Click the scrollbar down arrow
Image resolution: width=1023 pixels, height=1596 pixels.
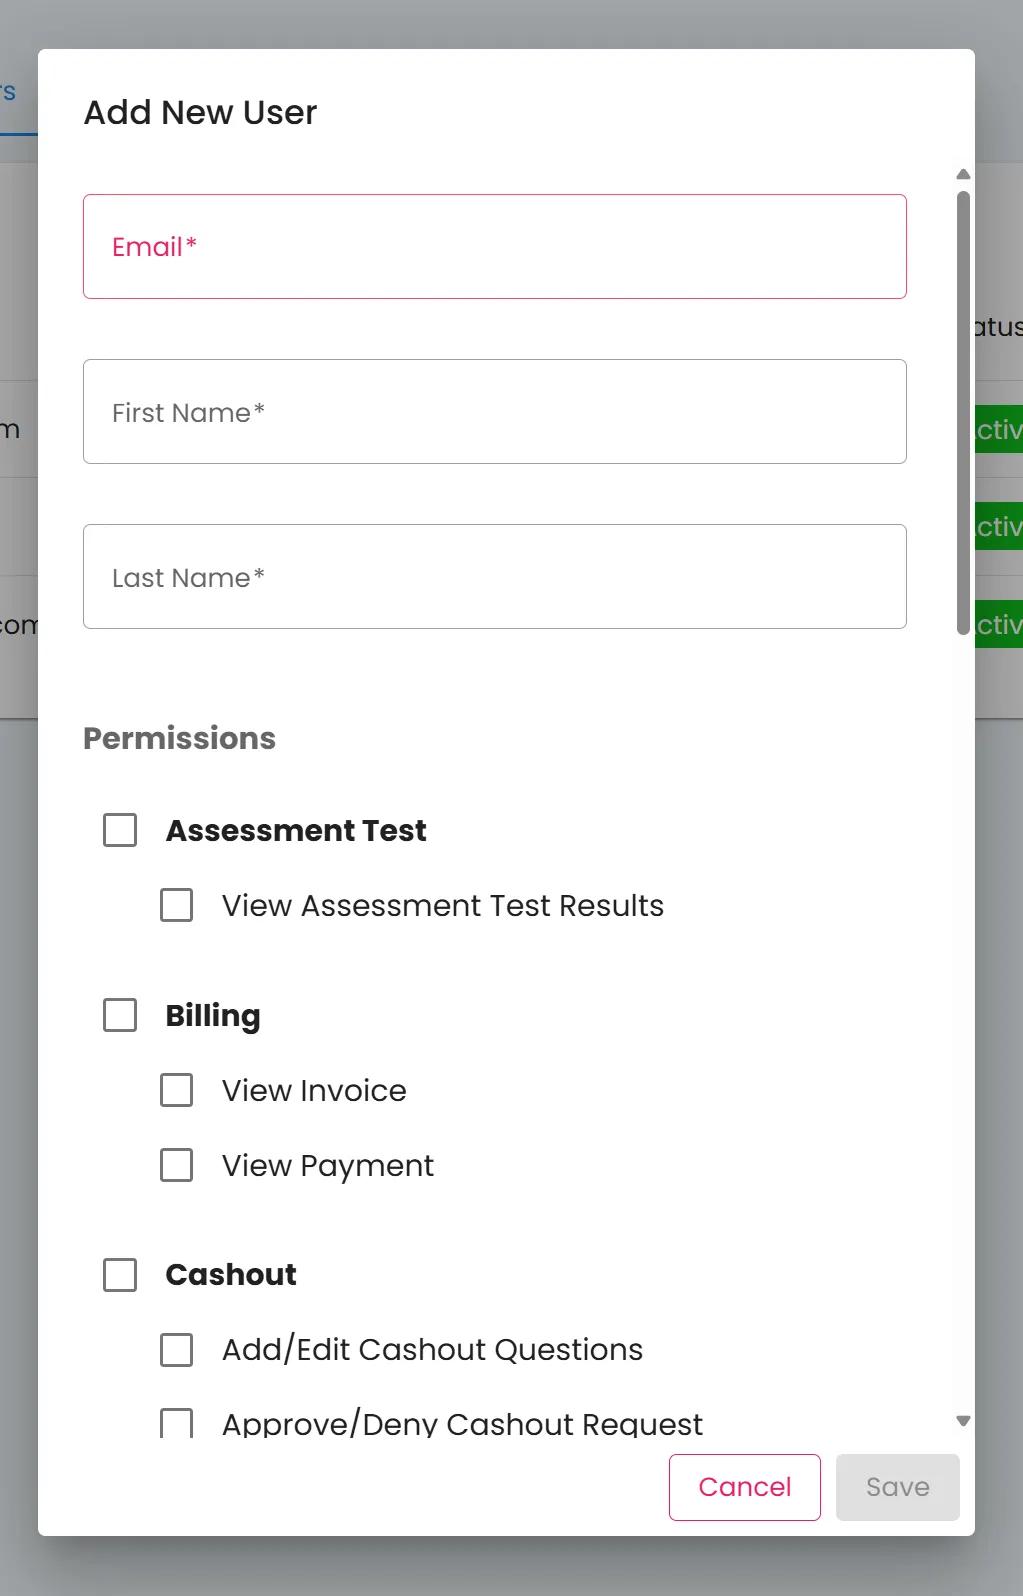click(963, 1421)
